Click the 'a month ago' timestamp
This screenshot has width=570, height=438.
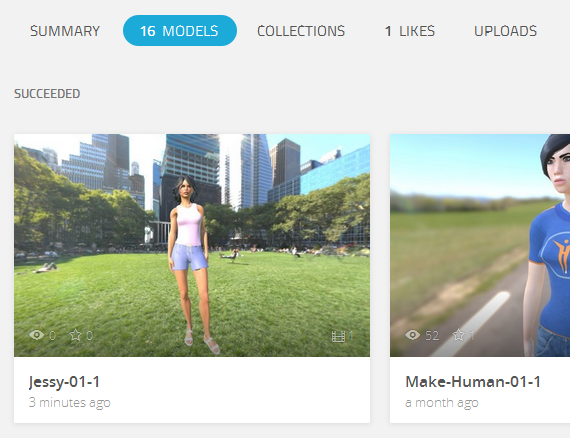pos(442,402)
